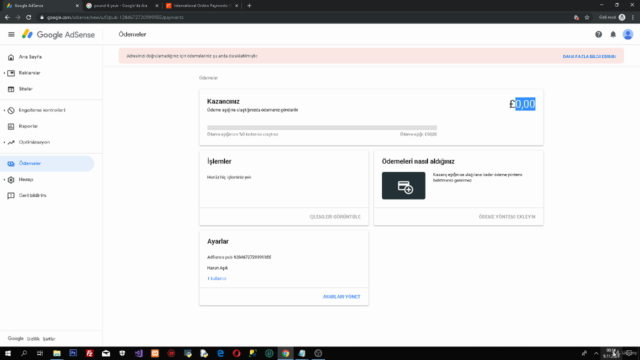Click AYARLARI YÖNET button
The height and width of the screenshot is (360, 640).
[342, 297]
